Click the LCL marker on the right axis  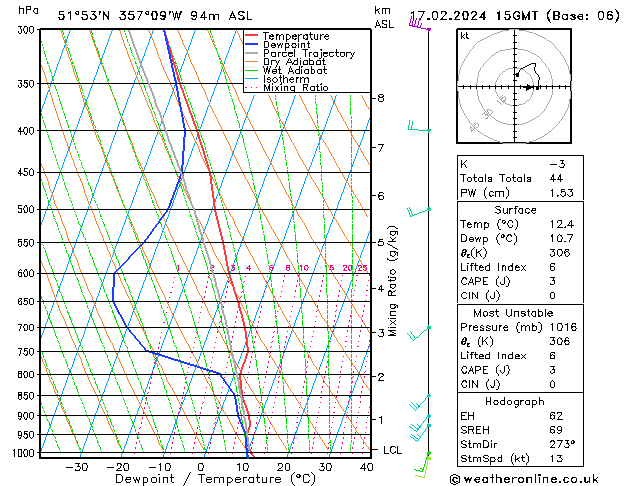pos(393,450)
